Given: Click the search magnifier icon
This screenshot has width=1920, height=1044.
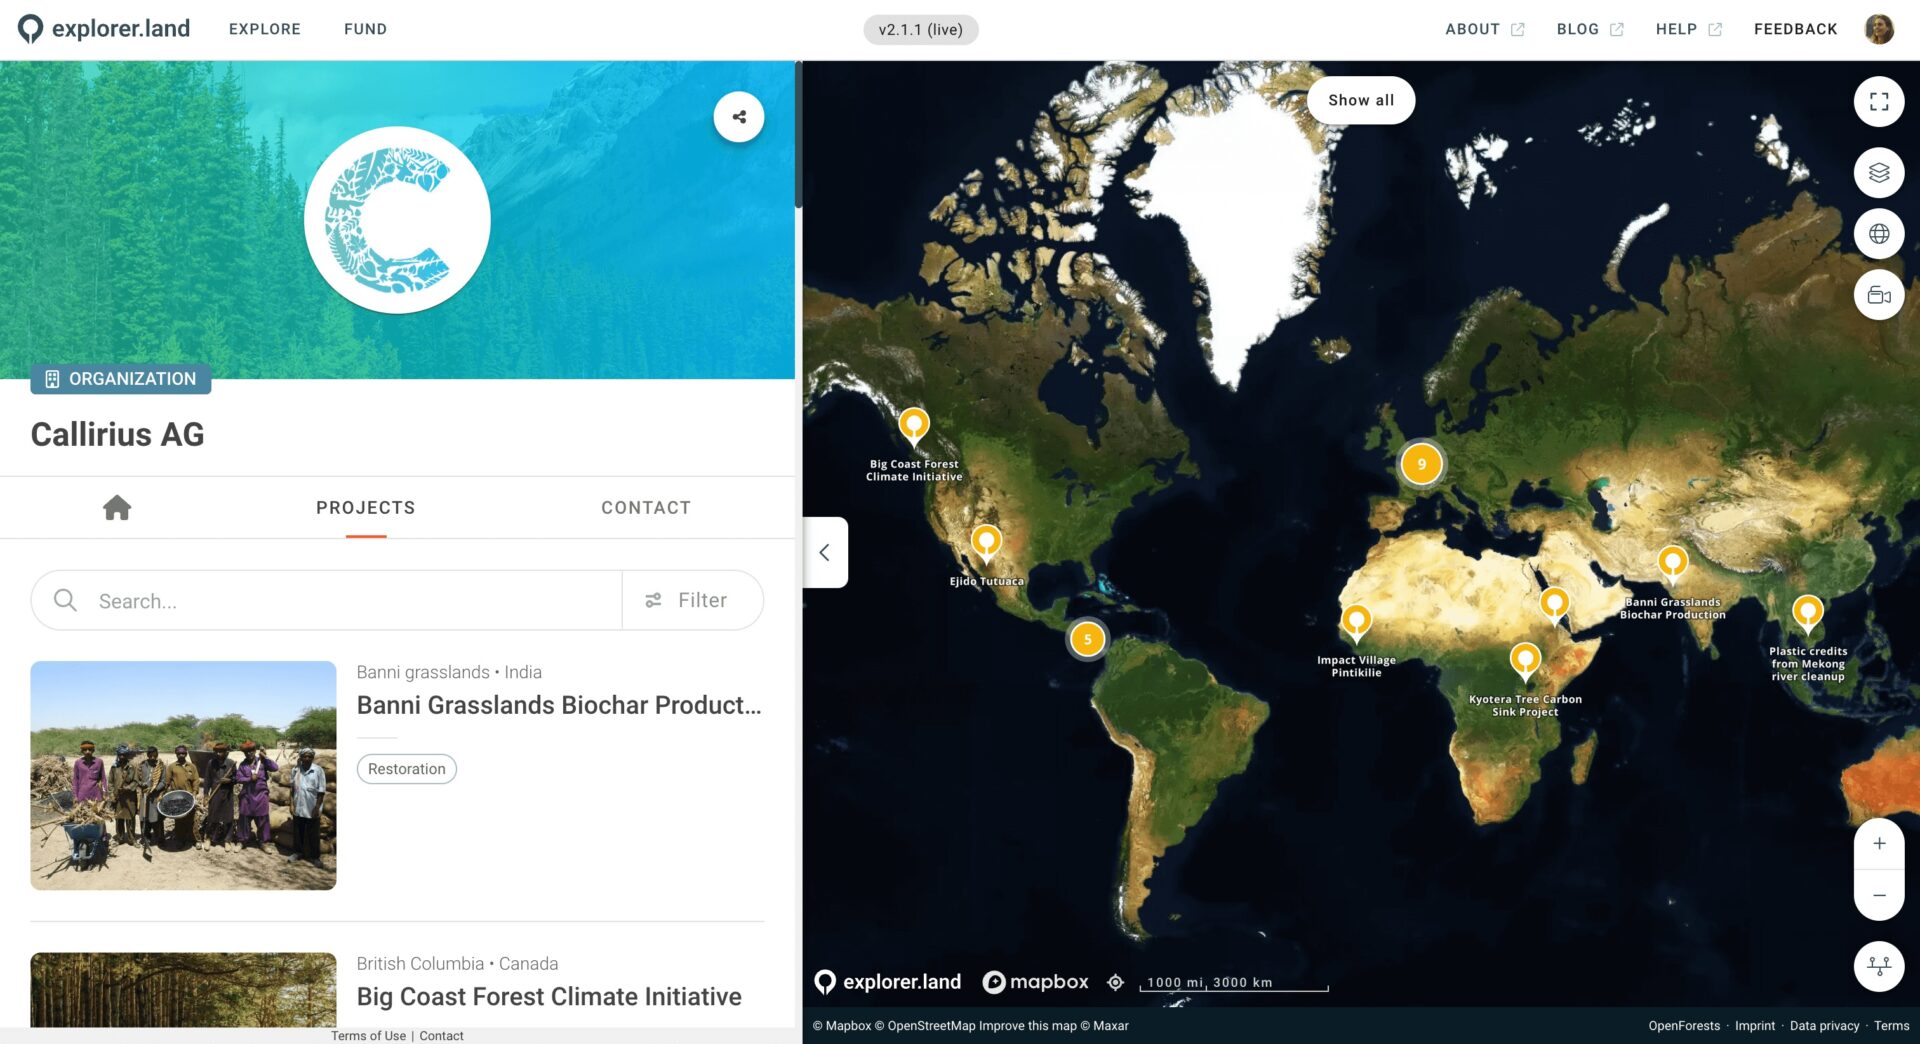Looking at the screenshot, I should coord(65,600).
